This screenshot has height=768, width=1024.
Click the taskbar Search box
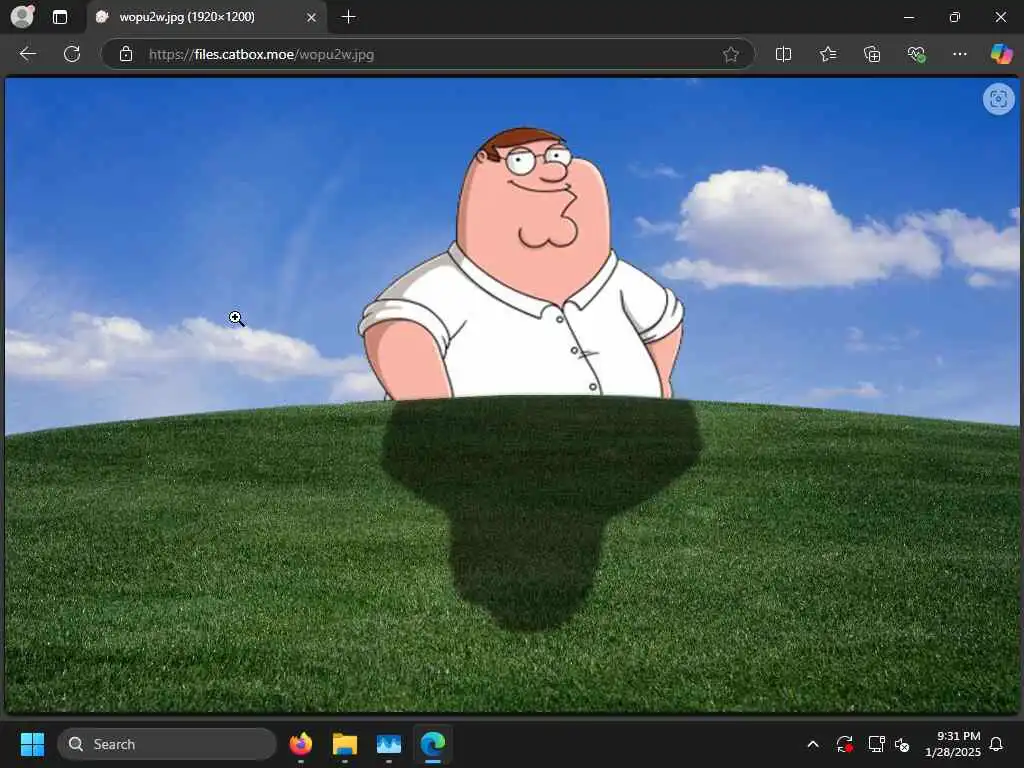coord(167,744)
